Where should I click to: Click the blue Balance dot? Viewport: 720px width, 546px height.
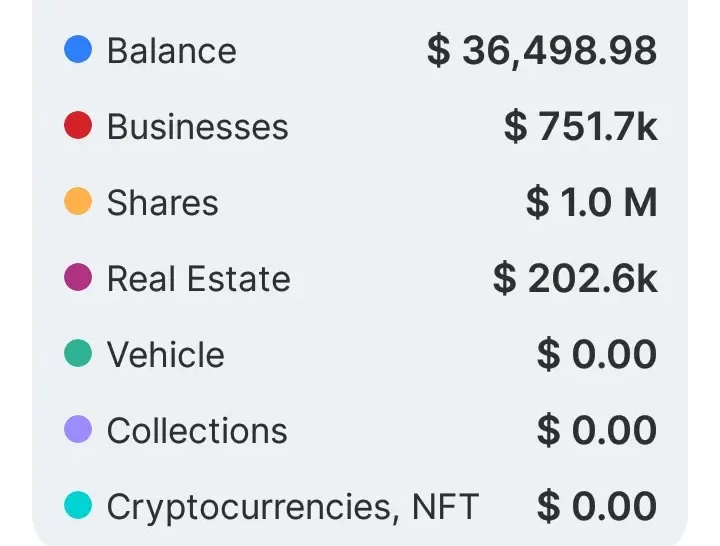78,49
